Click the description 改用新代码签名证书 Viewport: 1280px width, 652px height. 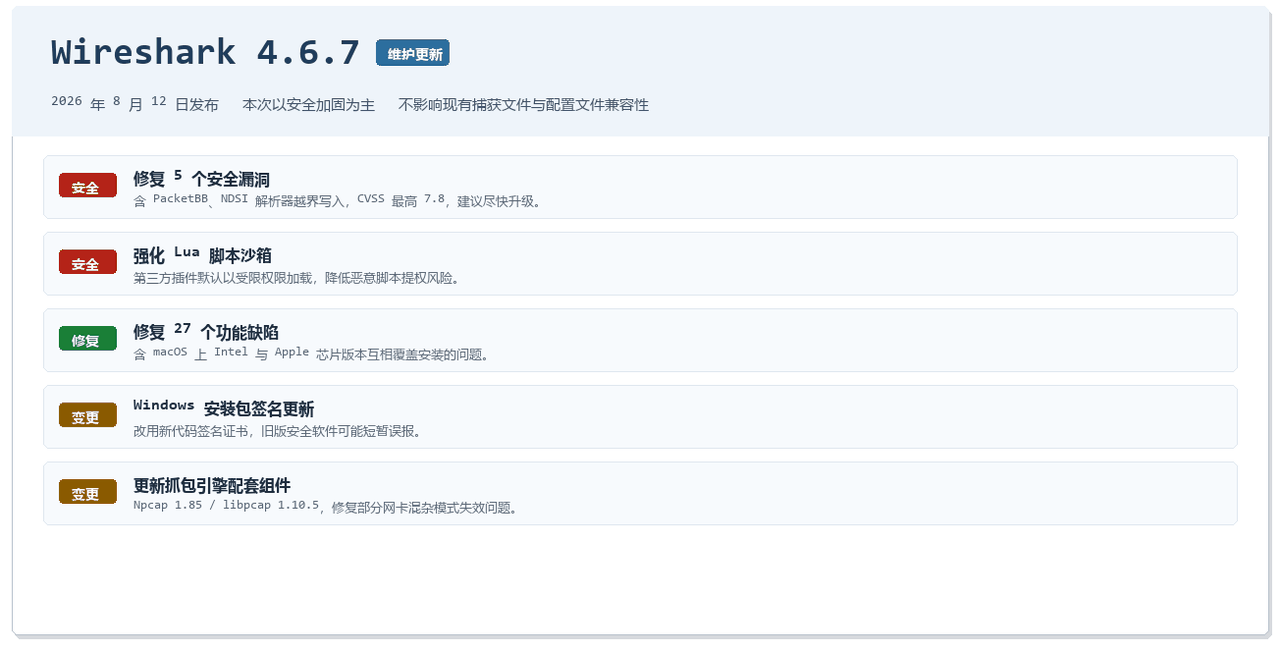point(279,431)
